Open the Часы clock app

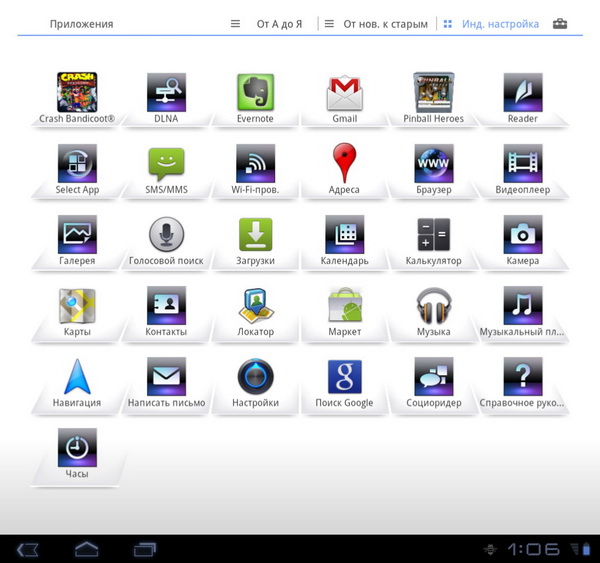point(77,449)
